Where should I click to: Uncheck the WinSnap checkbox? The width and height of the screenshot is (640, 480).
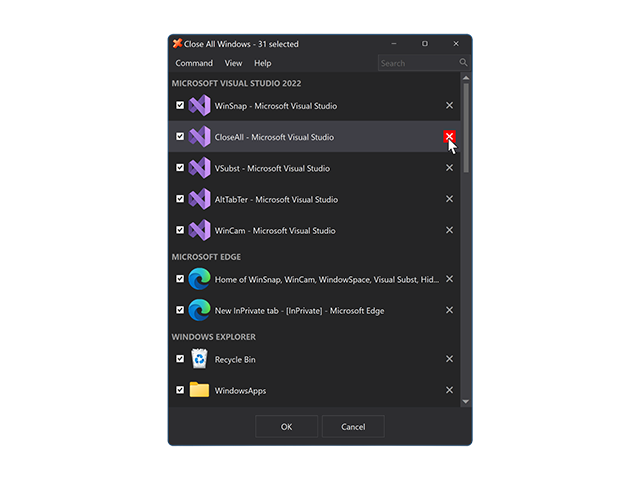180,105
